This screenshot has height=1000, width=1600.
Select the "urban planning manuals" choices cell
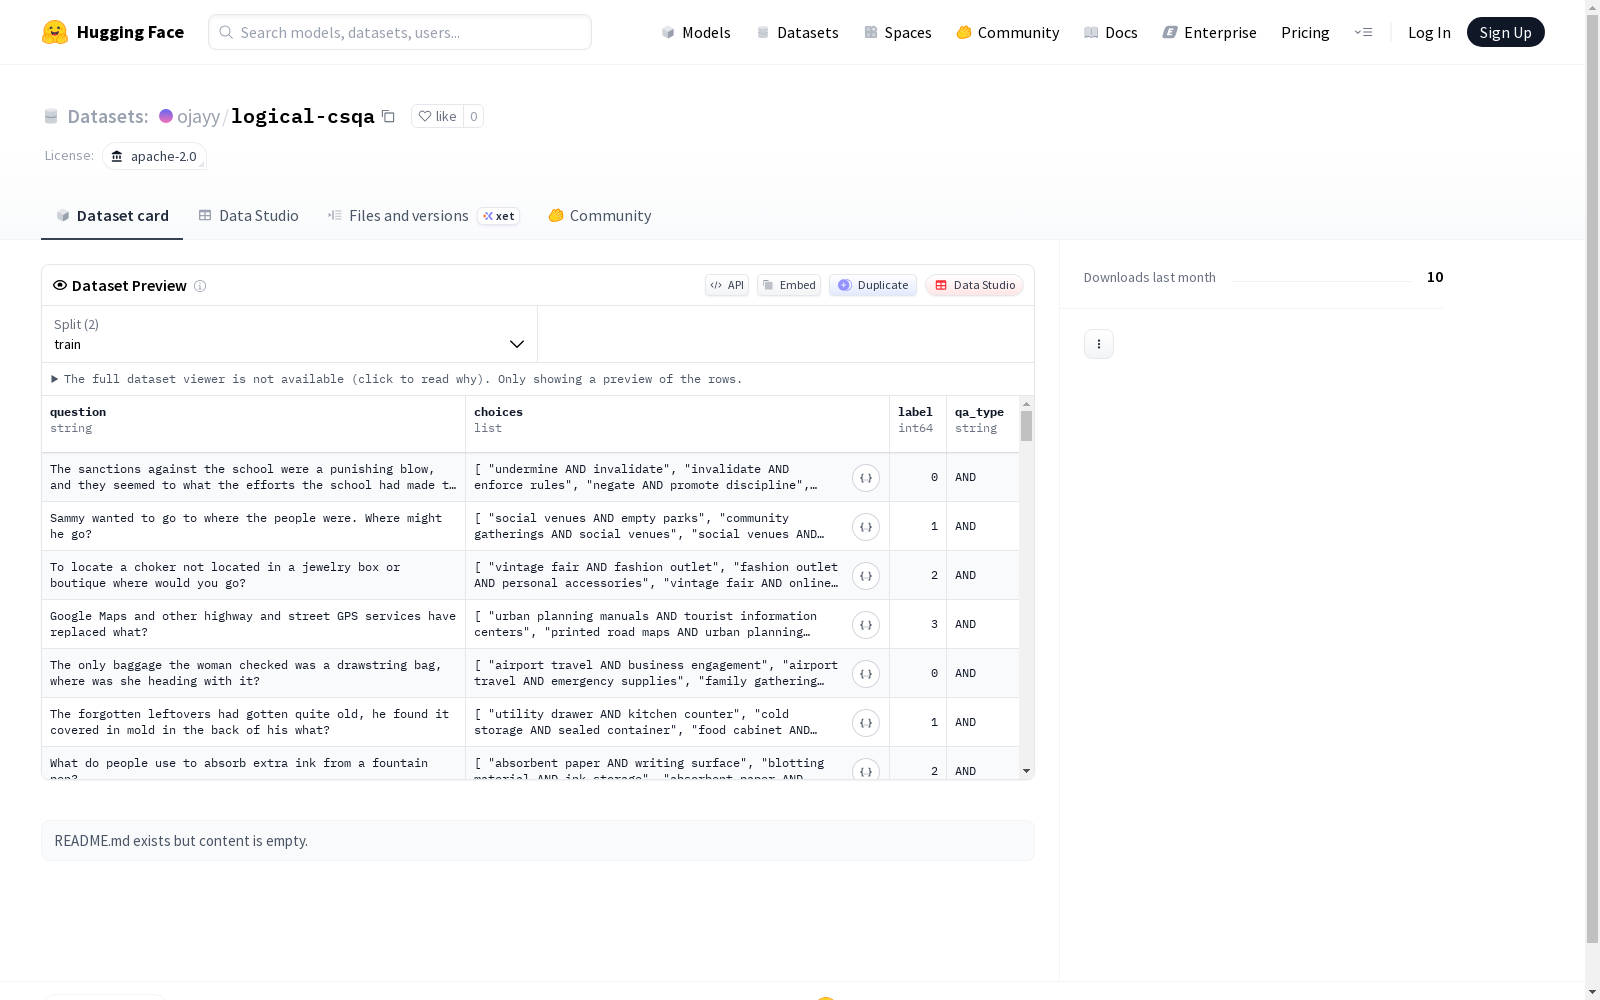tap(678, 624)
